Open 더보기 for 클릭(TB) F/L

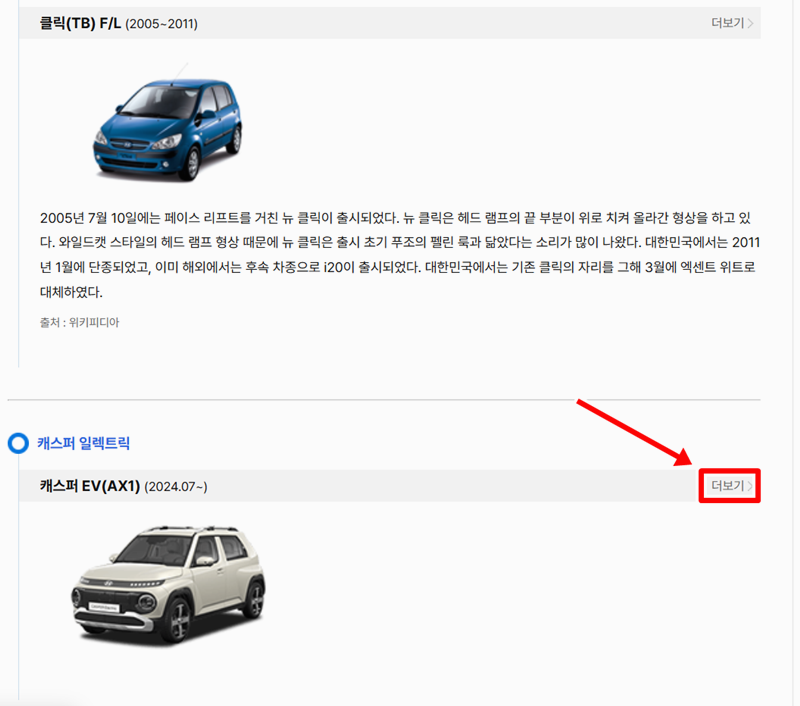pyautogui.click(x=732, y=23)
